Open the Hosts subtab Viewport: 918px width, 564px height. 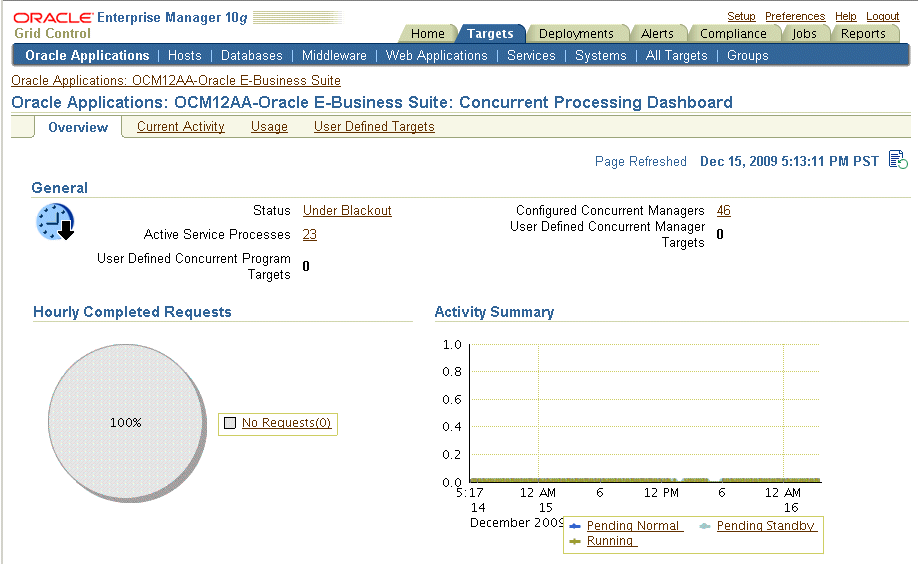(184, 56)
